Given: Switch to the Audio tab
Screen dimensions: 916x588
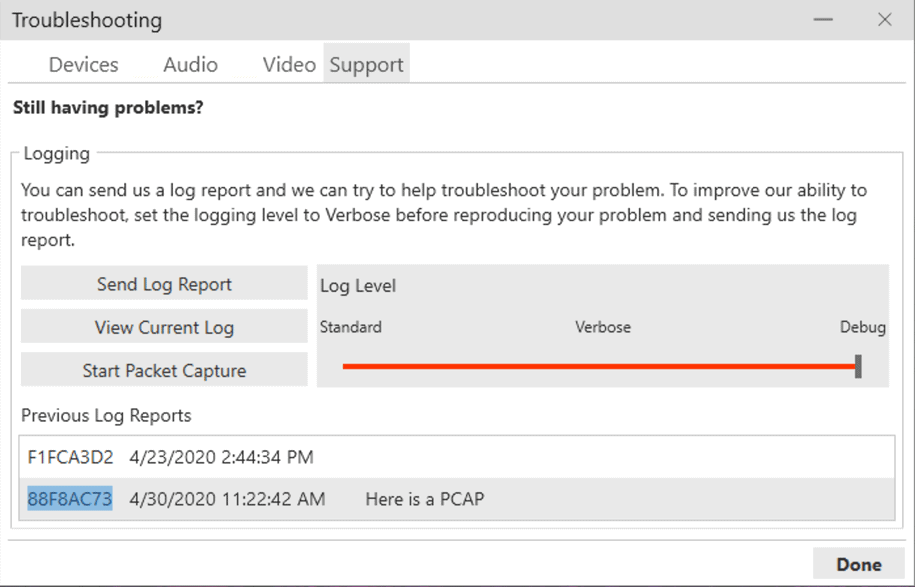Looking at the screenshot, I should pyautogui.click(x=190, y=64).
